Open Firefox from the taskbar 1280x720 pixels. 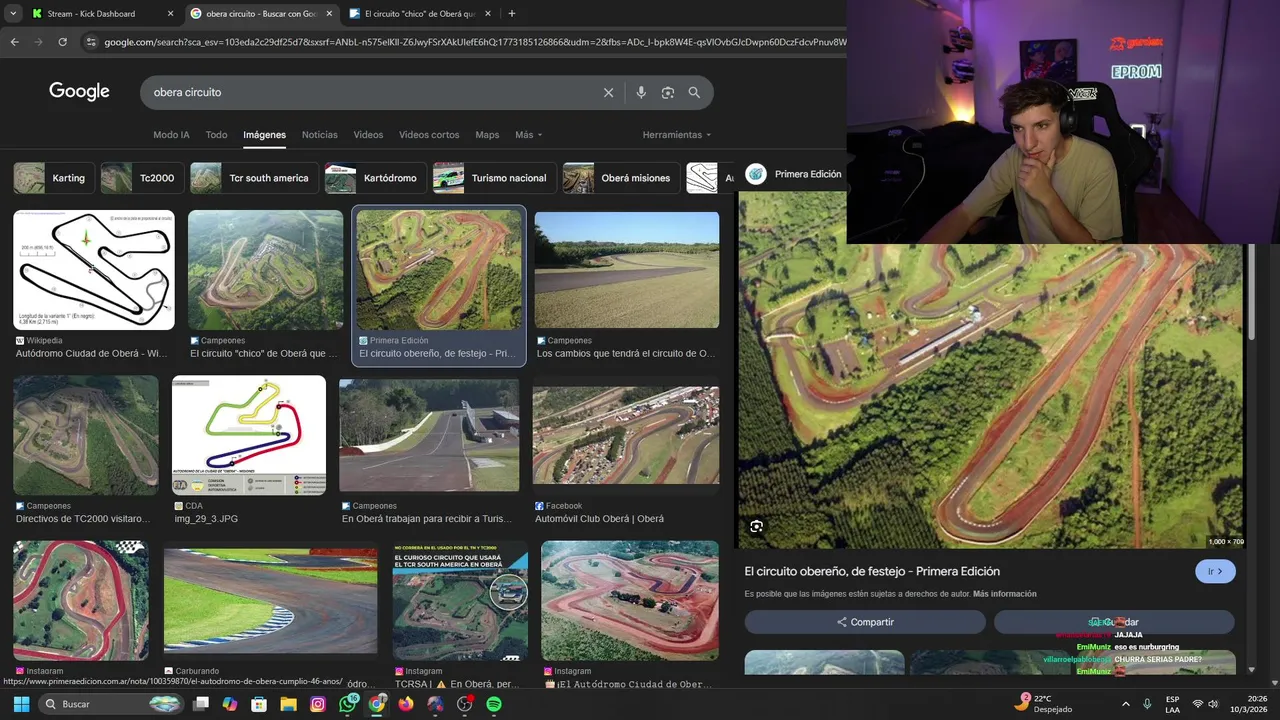tap(405, 704)
